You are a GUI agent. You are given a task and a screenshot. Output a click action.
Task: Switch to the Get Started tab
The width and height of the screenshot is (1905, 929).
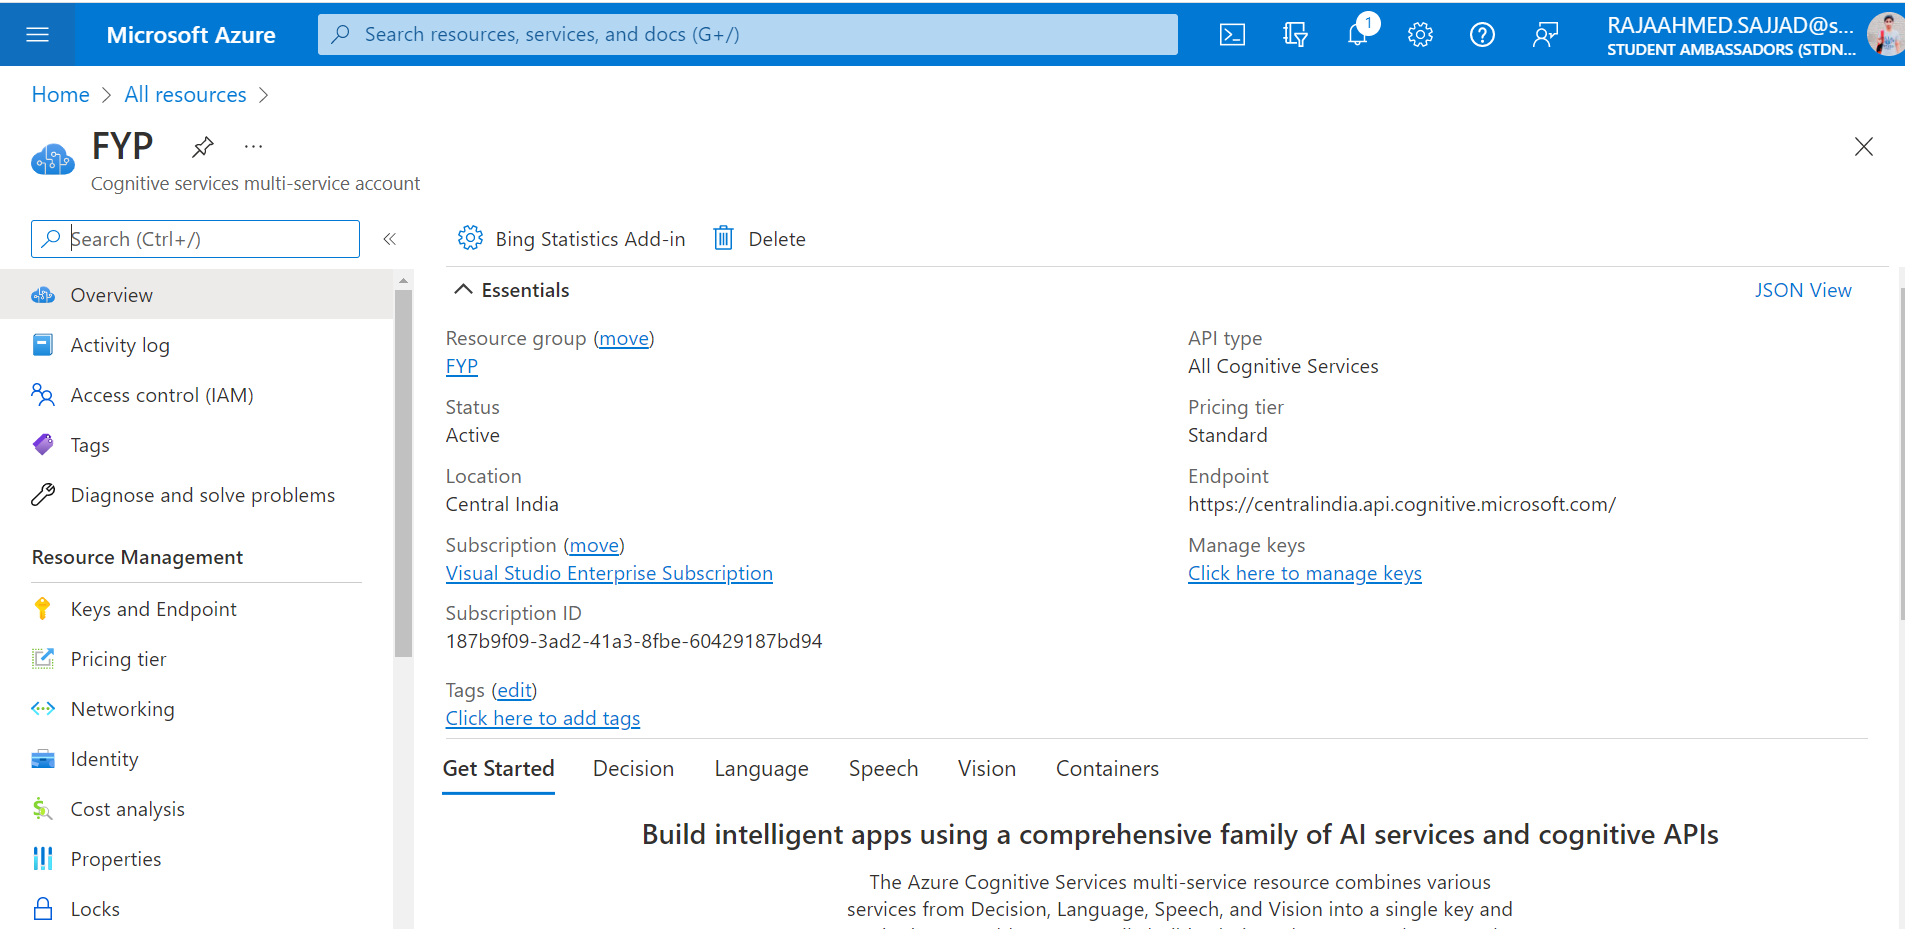[x=498, y=768]
